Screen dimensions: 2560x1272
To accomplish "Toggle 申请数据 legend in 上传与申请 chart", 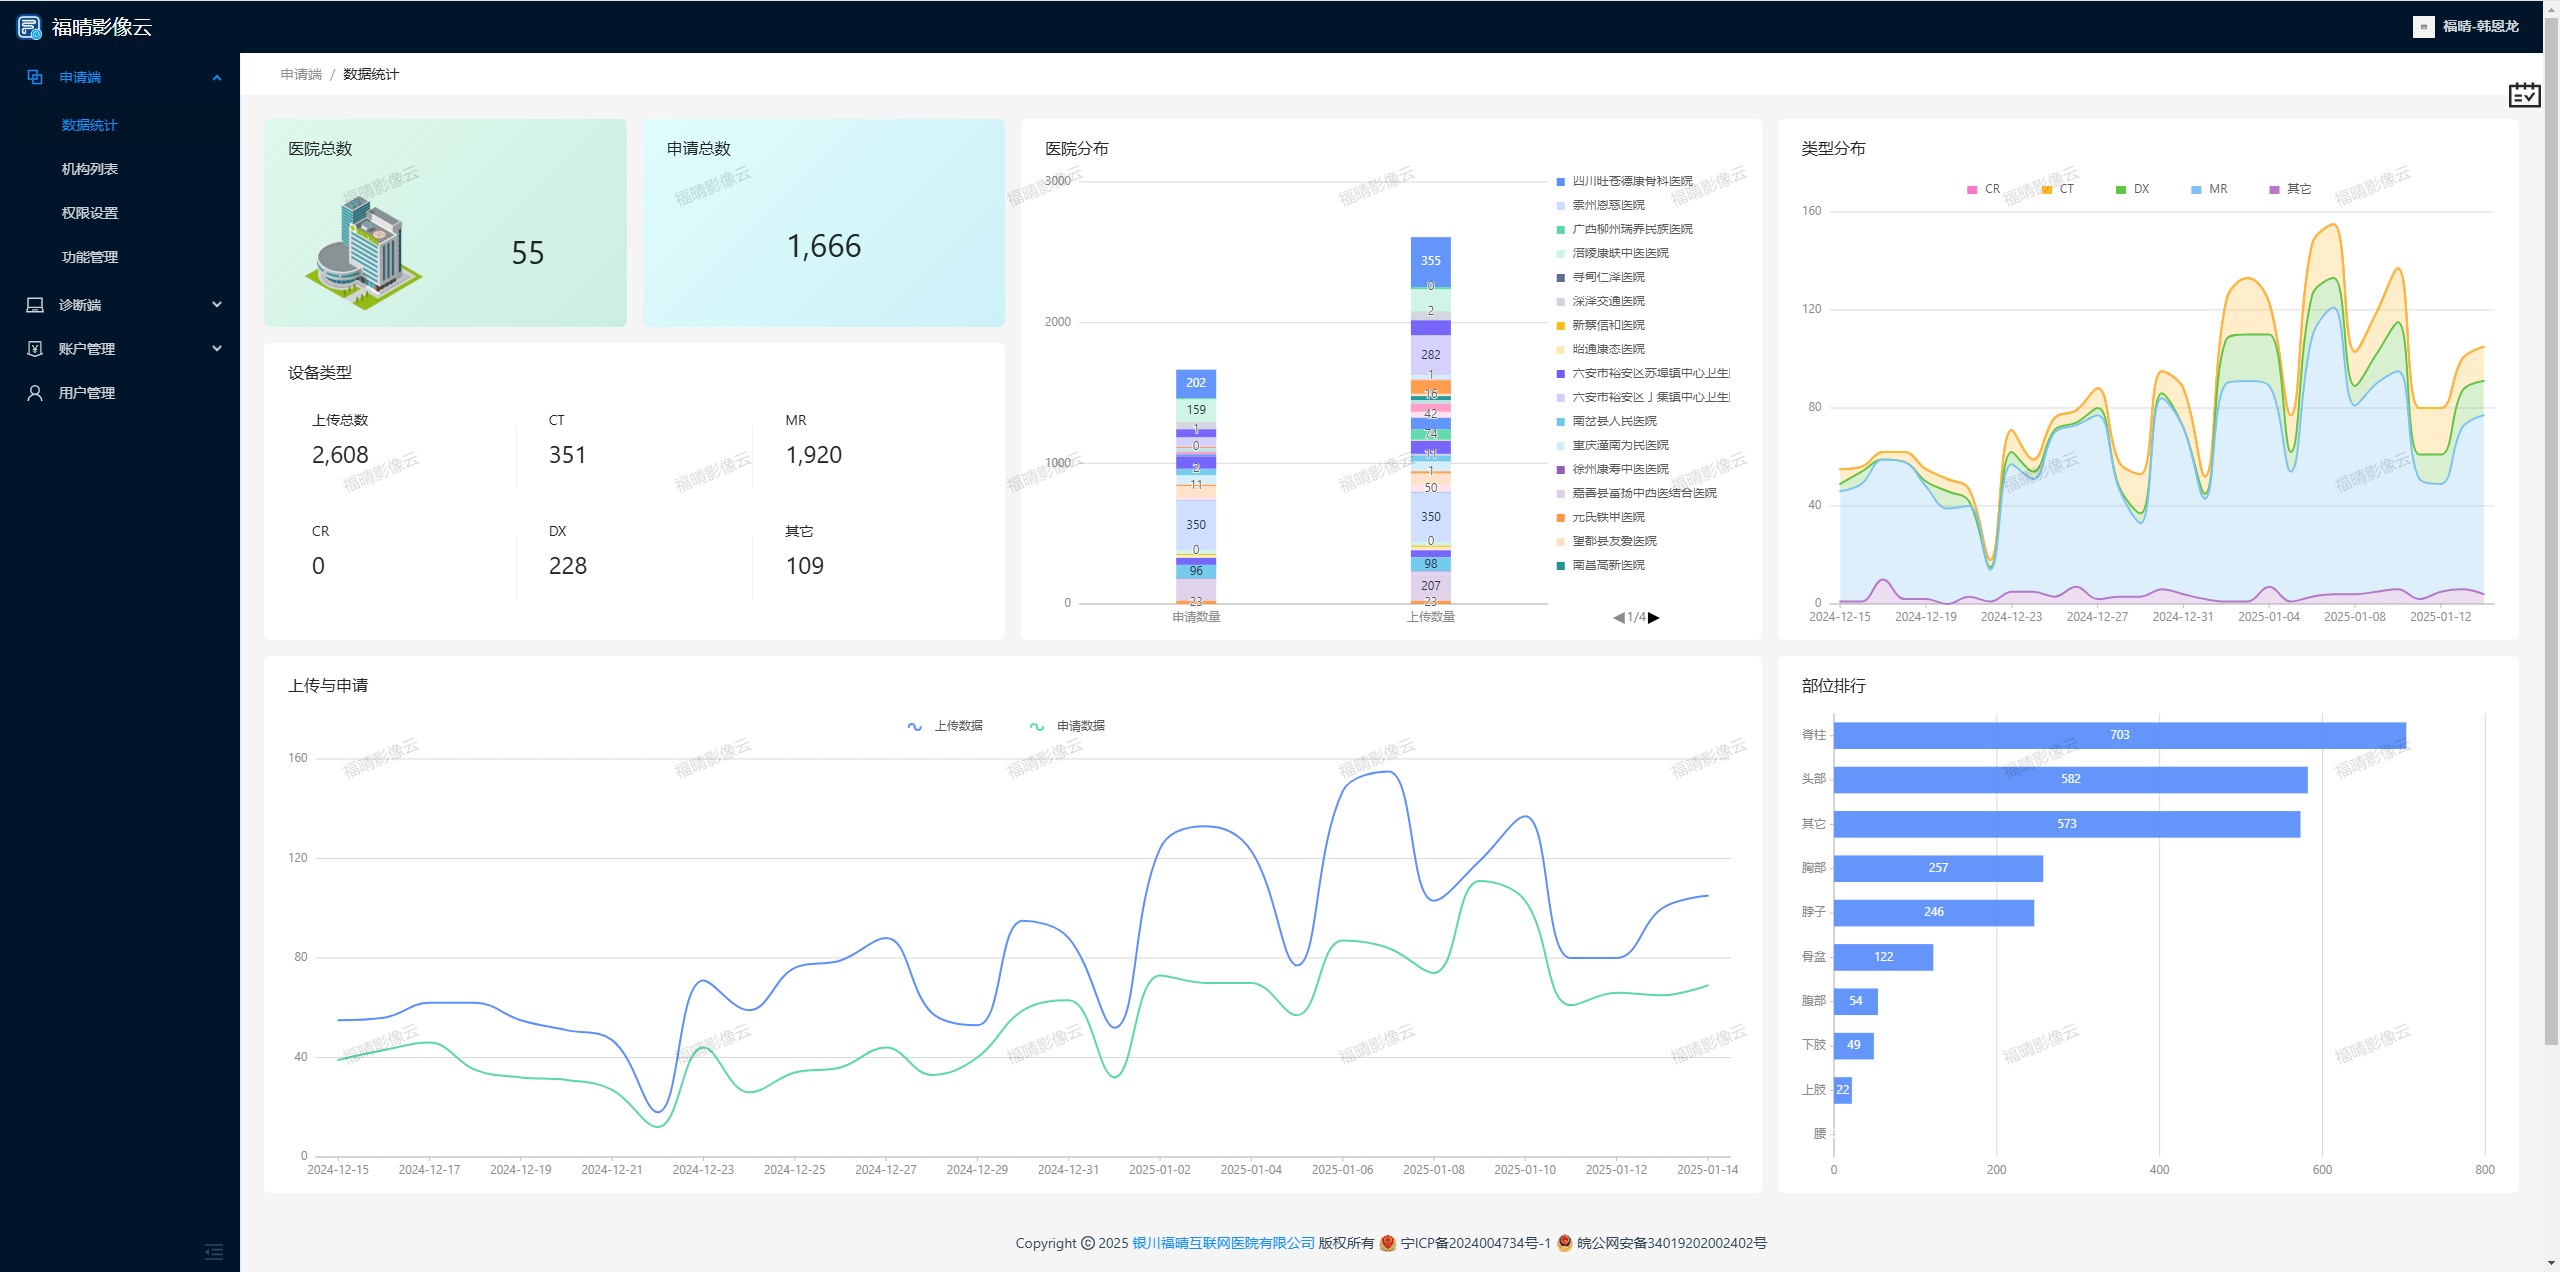I will 1067,726.
